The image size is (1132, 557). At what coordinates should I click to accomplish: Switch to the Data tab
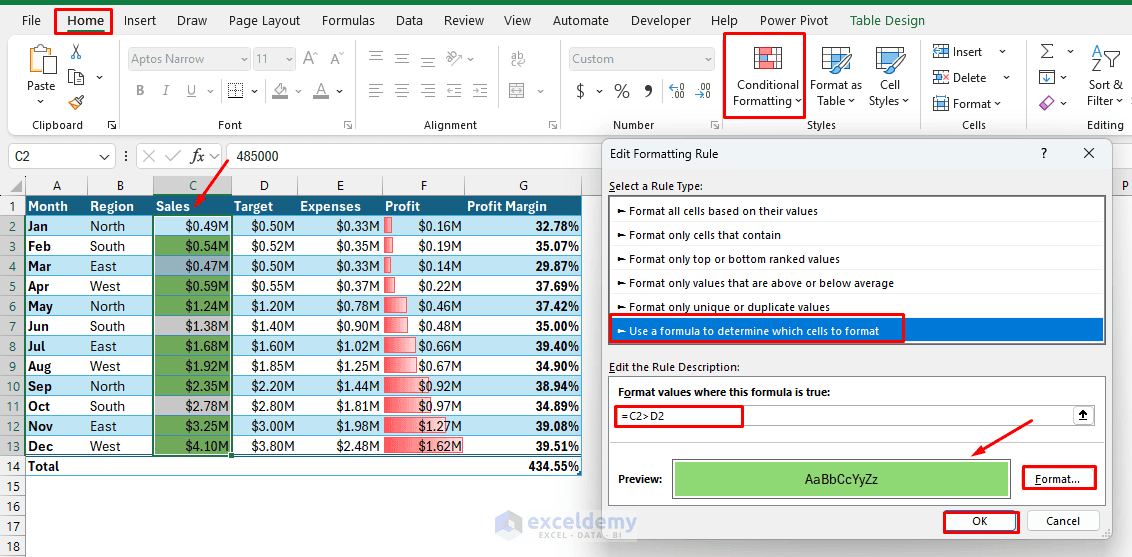409,20
